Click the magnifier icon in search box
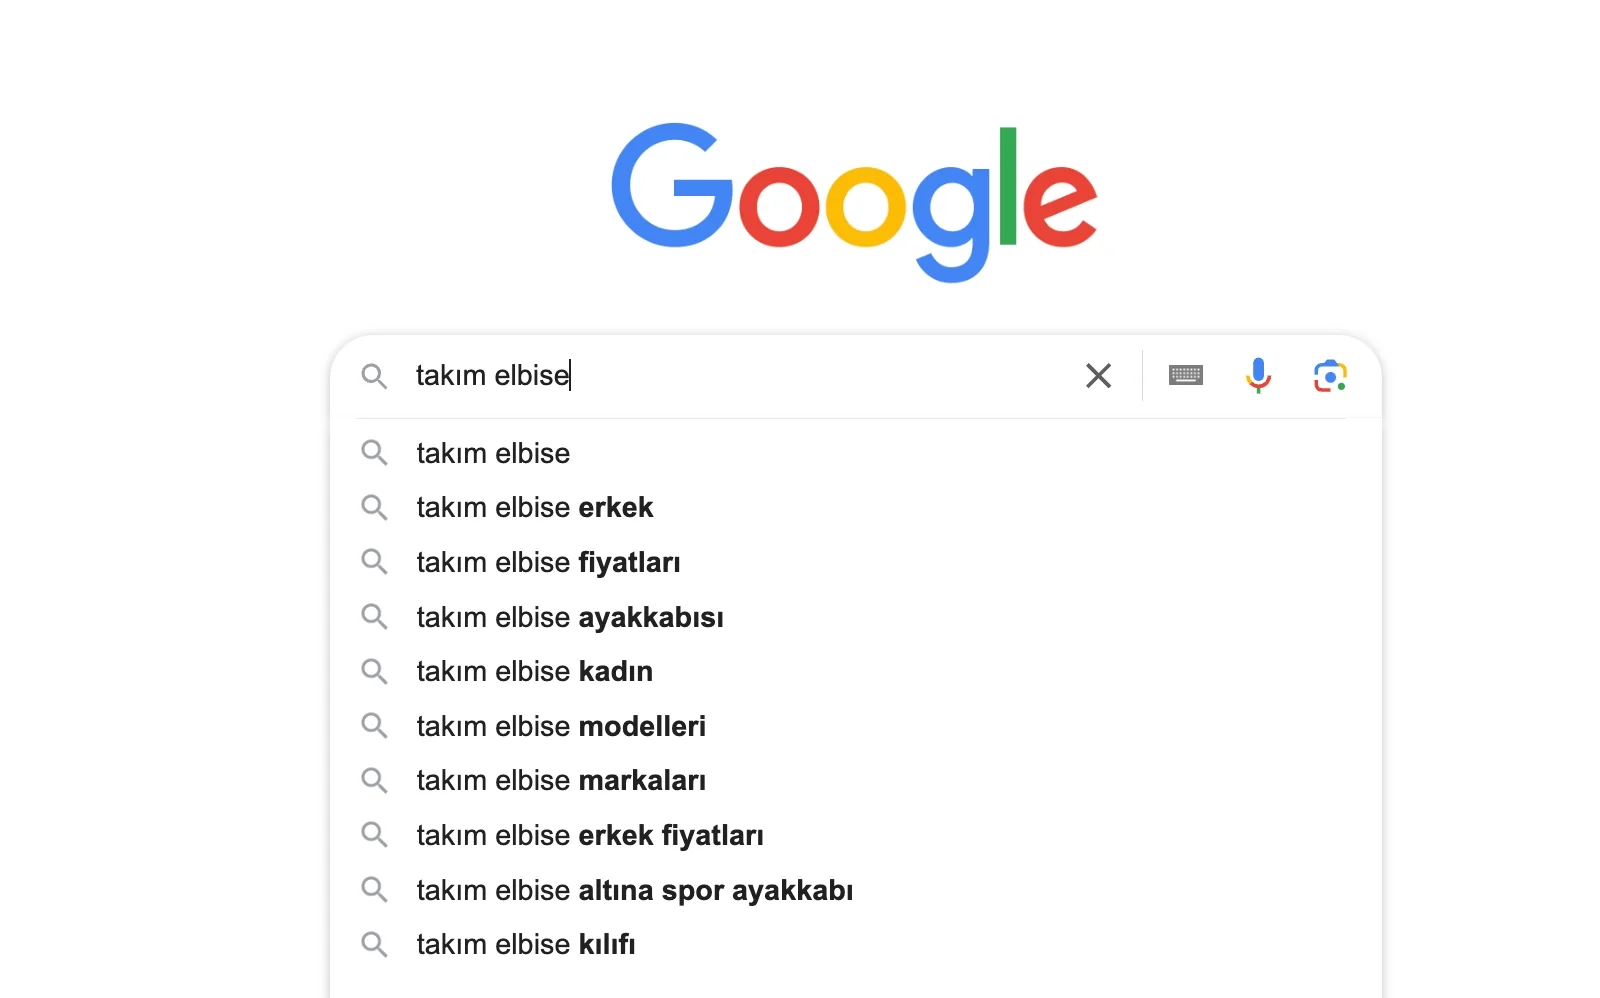Image resolution: width=1600 pixels, height=998 pixels. pos(374,376)
